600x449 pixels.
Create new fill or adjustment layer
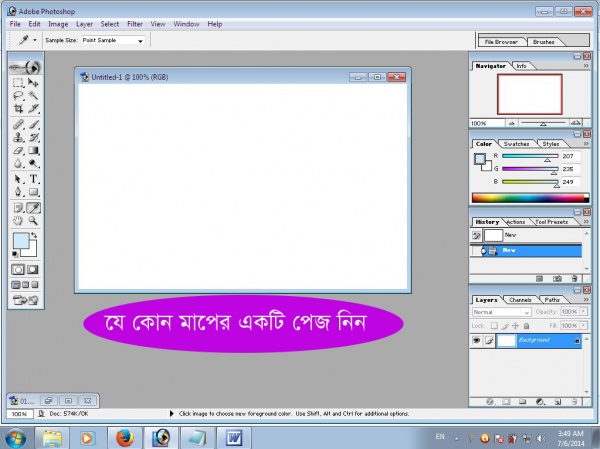click(540, 402)
